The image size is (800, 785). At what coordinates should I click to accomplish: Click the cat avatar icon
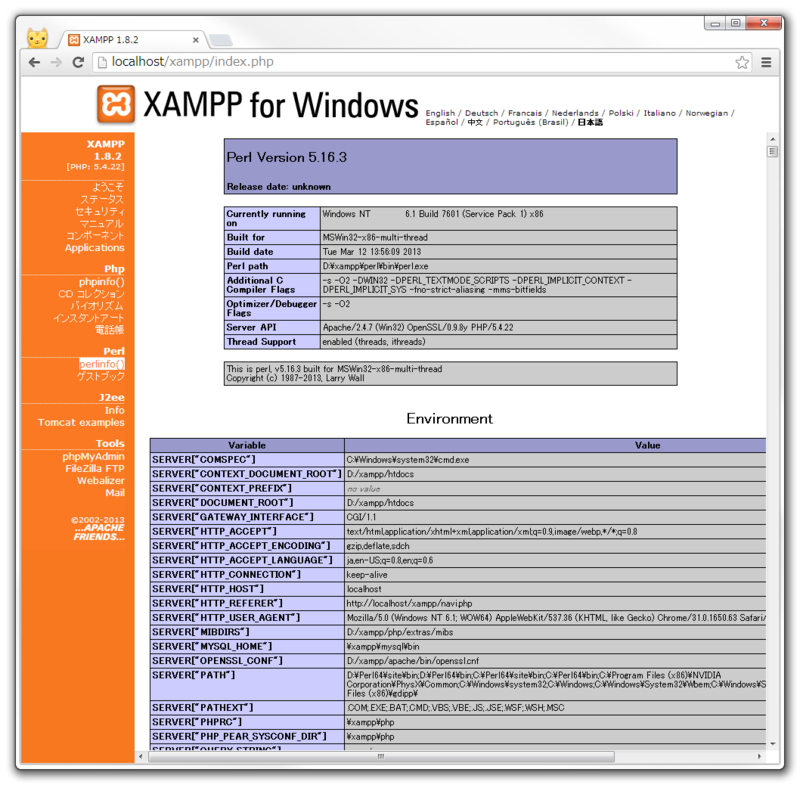(38, 38)
